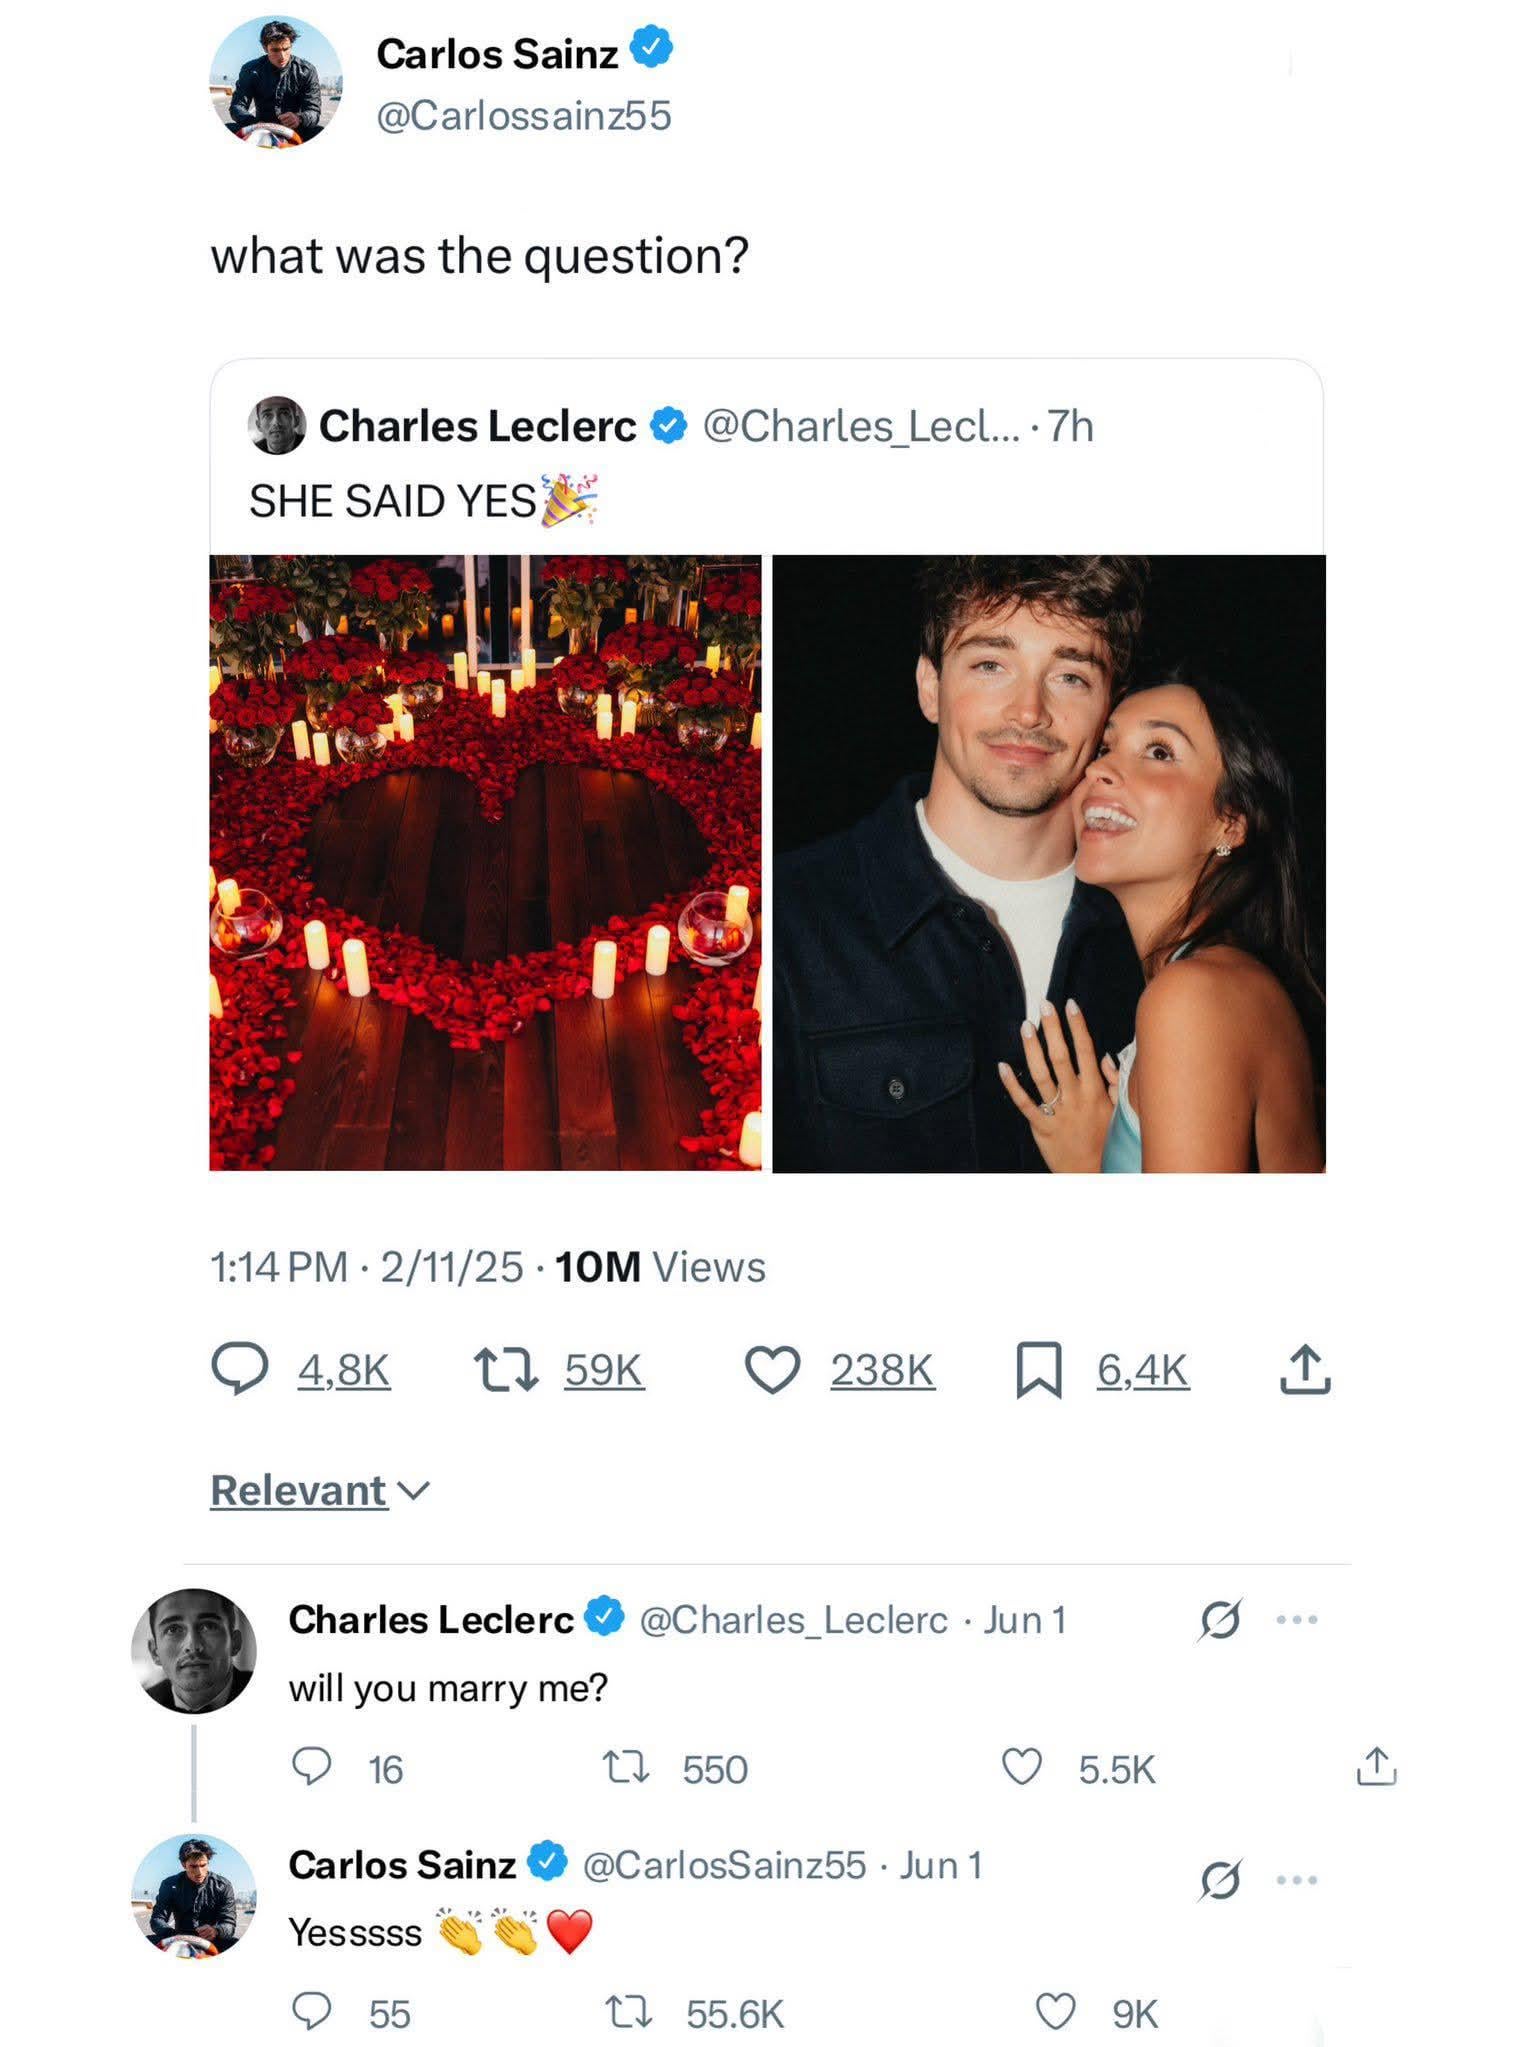Open the quoted Charles Leclerc tweet header
The image size is (1535, 2047).
[477, 426]
